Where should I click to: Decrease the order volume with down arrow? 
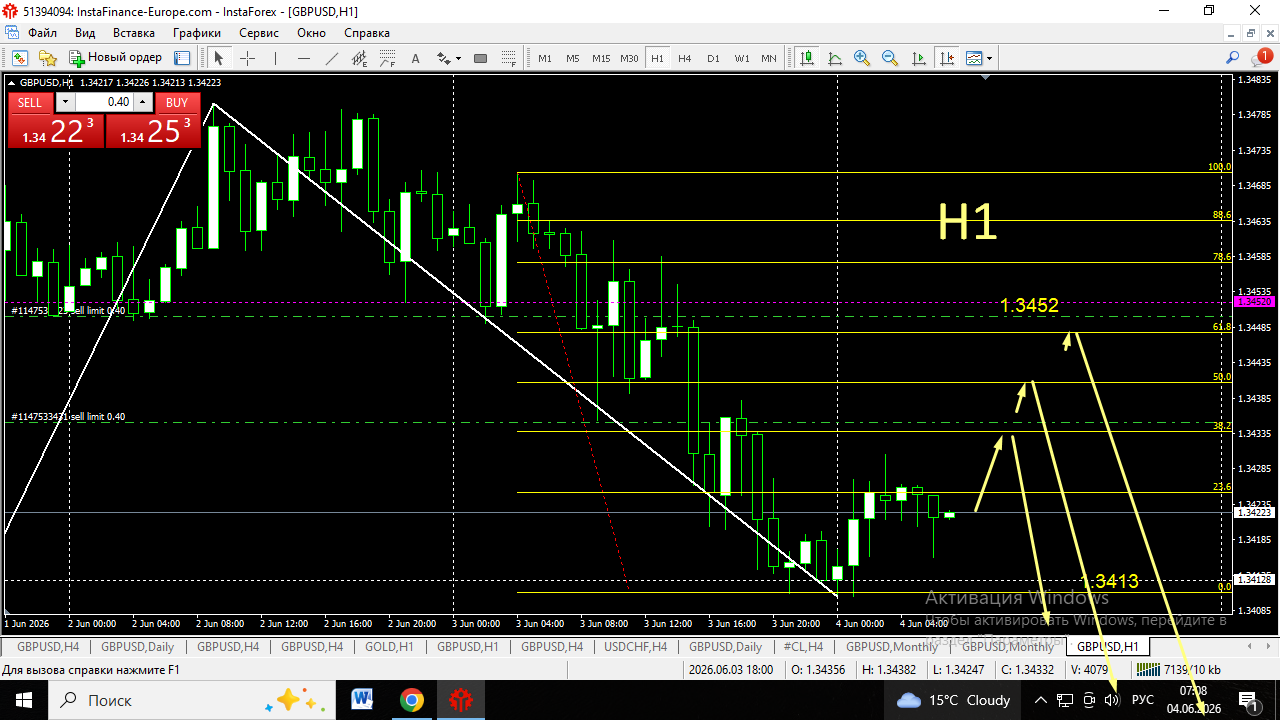click(x=65, y=102)
